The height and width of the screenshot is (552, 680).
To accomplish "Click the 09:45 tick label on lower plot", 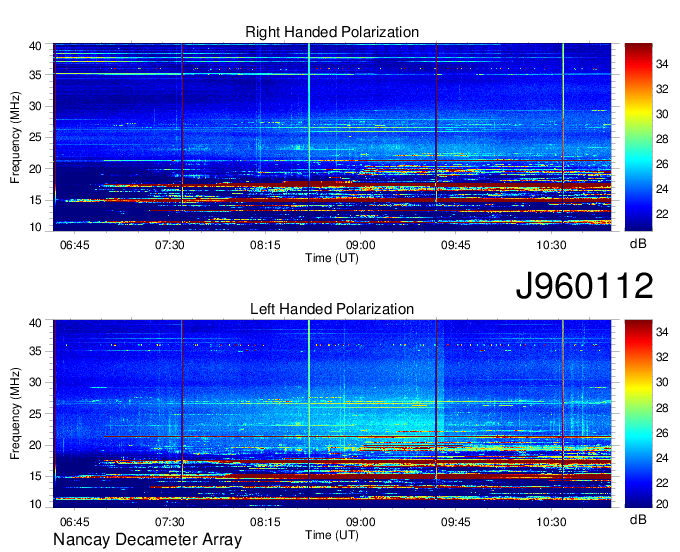I will click(456, 522).
